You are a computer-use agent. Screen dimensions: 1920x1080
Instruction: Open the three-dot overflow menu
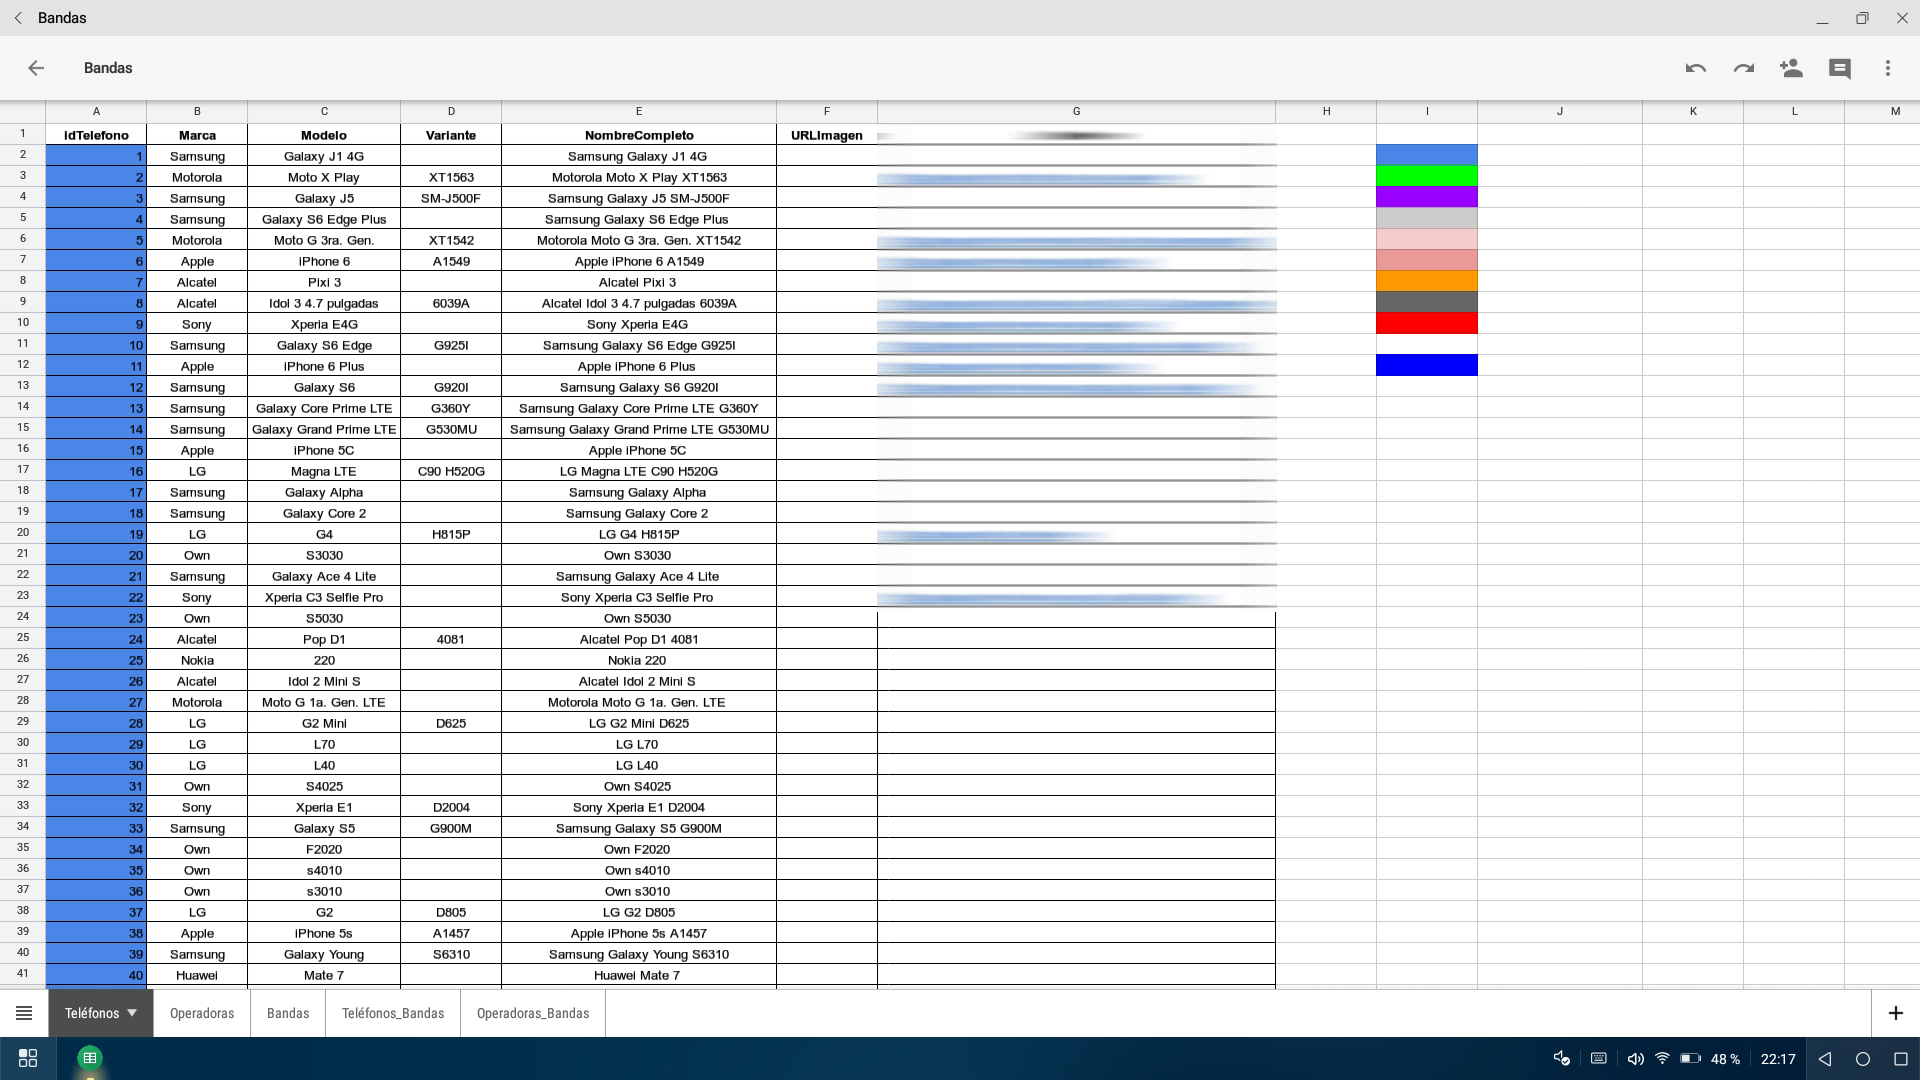click(x=1887, y=68)
